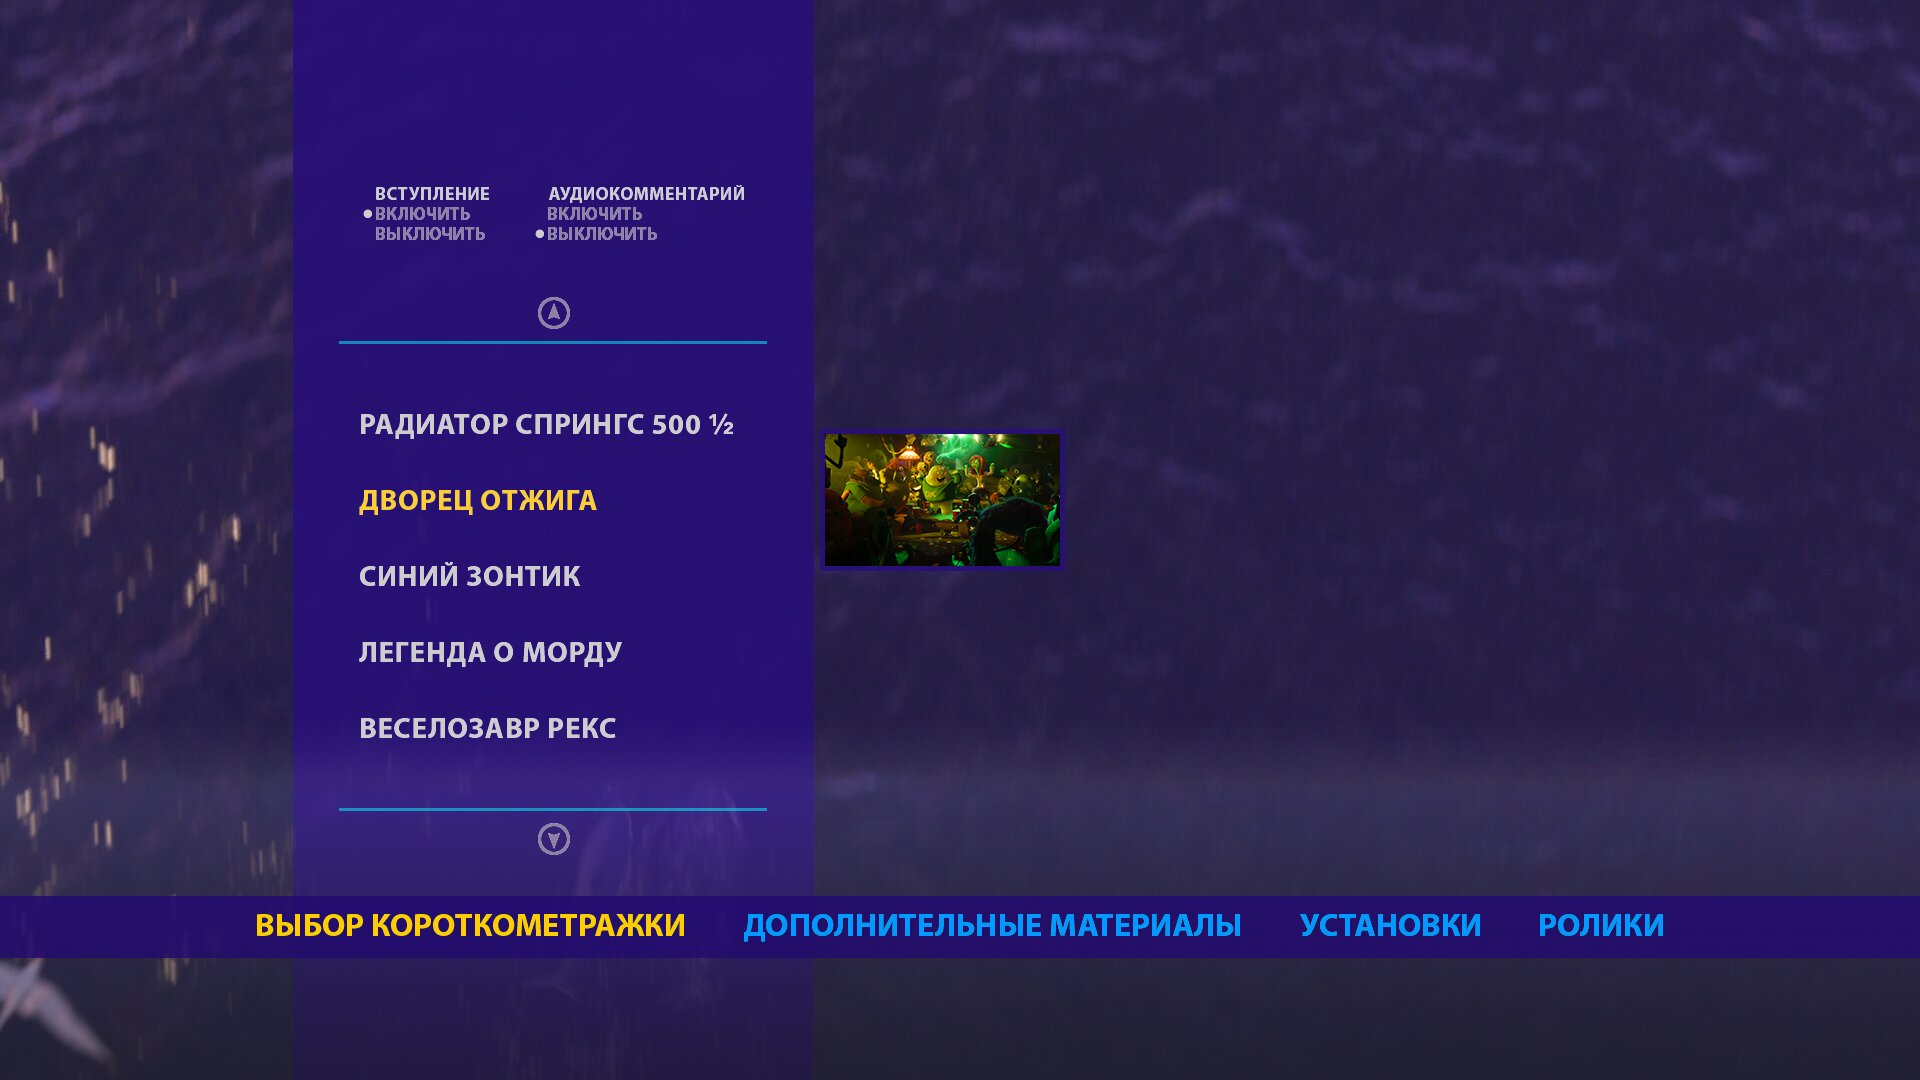
Task: Go to the Ролики menu
Action: point(1601,926)
